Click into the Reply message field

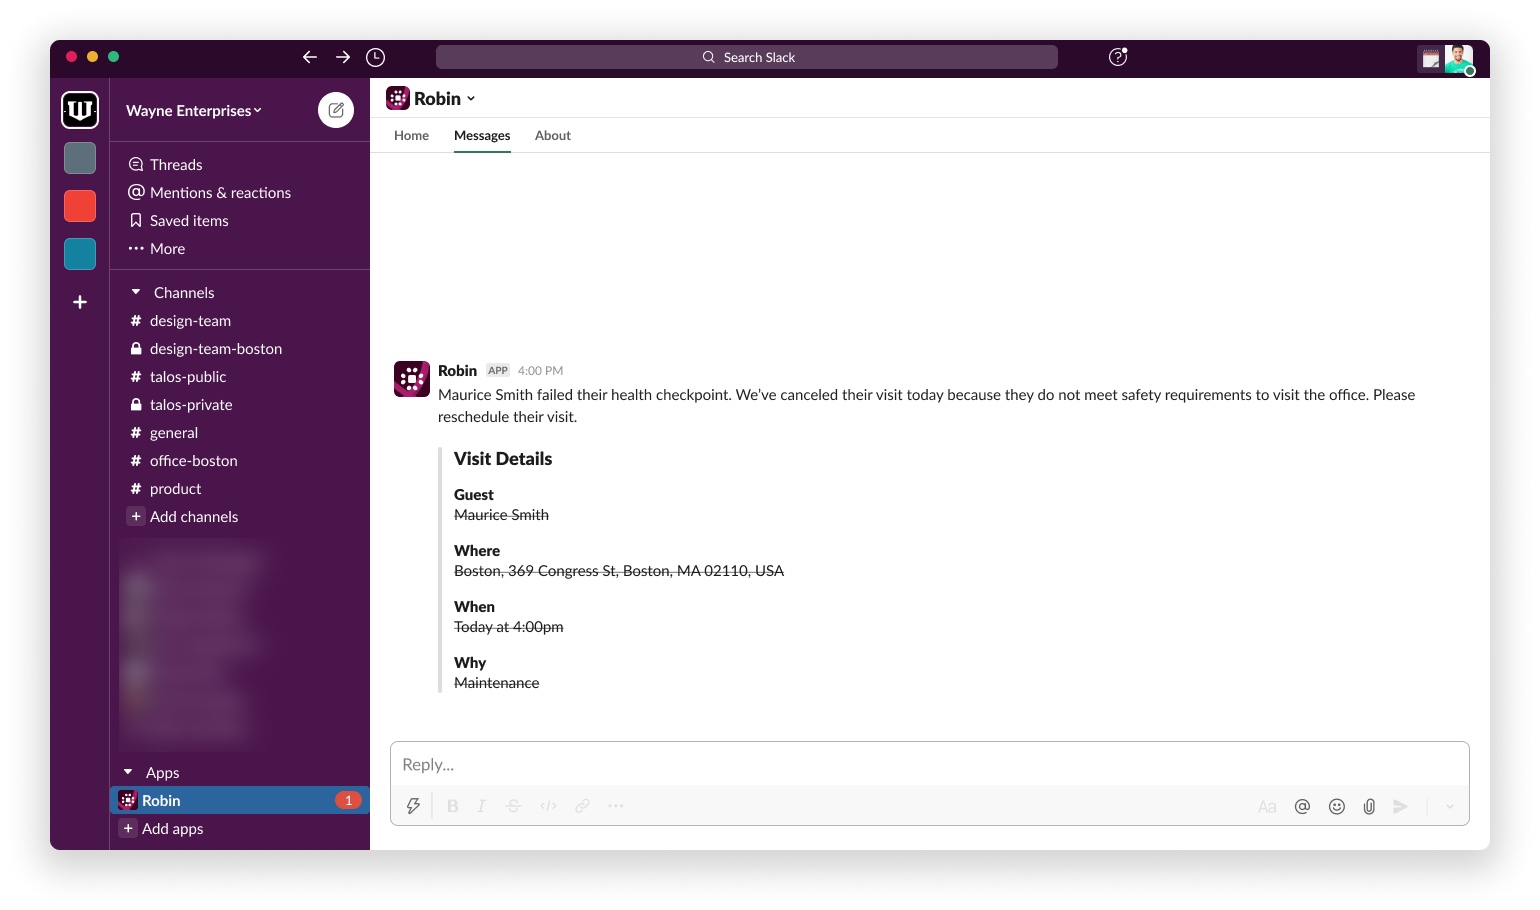coord(930,764)
